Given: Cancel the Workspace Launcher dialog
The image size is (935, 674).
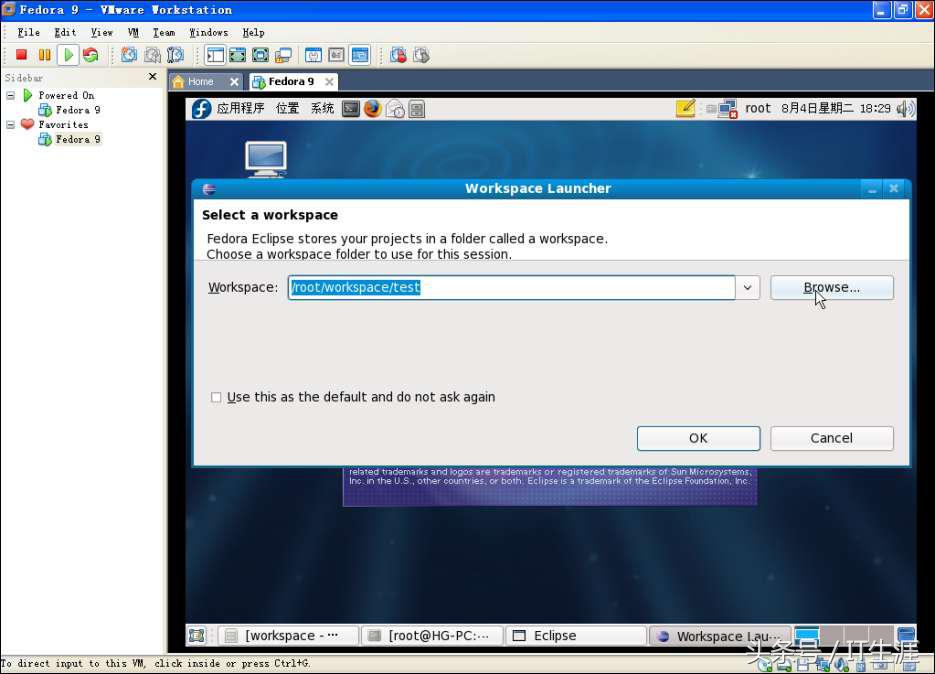Looking at the screenshot, I should pyautogui.click(x=831, y=438).
